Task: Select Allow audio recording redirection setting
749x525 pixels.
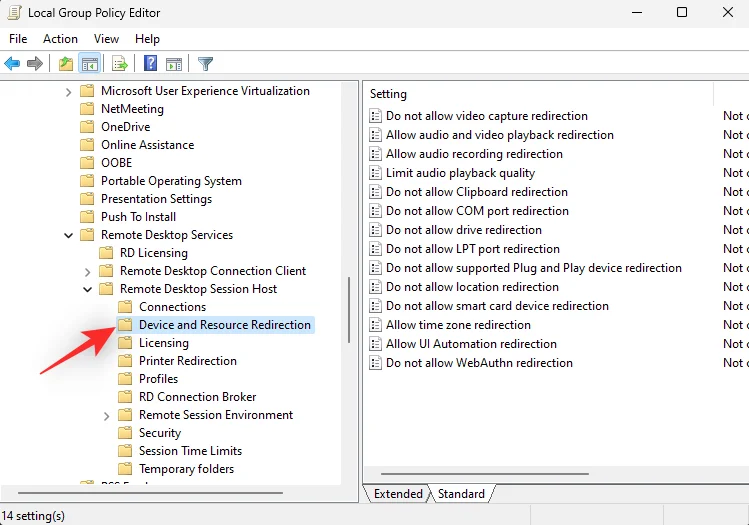Action: (x=474, y=154)
